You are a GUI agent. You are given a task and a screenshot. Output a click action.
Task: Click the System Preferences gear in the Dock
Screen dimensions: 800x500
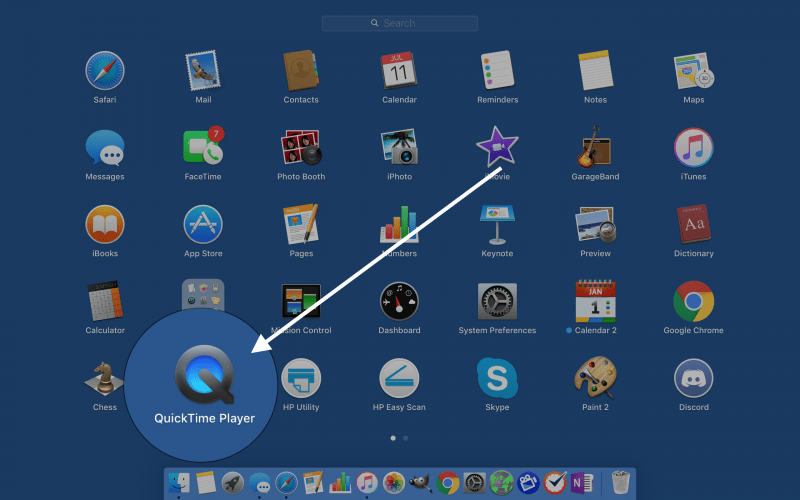pos(474,482)
